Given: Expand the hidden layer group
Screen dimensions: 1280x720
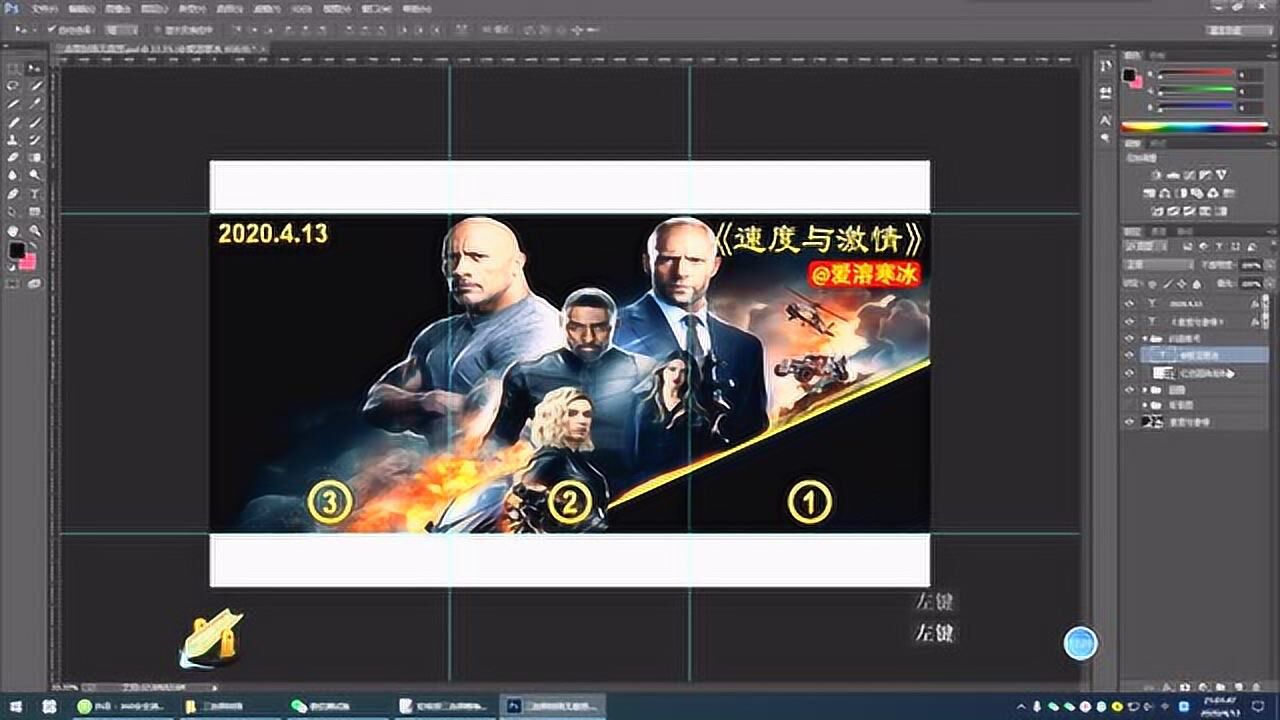Looking at the screenshot, I should 1144,405.
